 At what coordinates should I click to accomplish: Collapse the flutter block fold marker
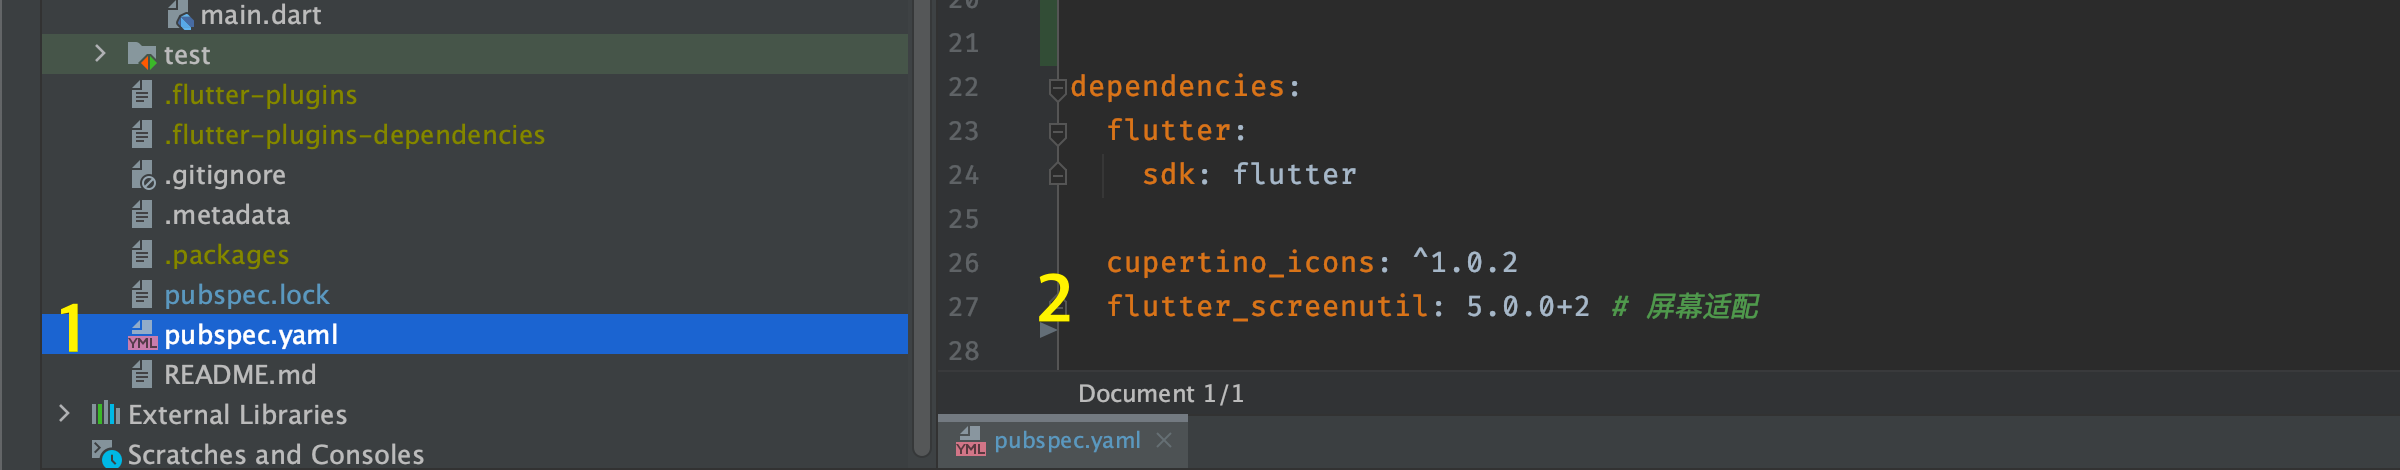click(x=1057, y=131)
